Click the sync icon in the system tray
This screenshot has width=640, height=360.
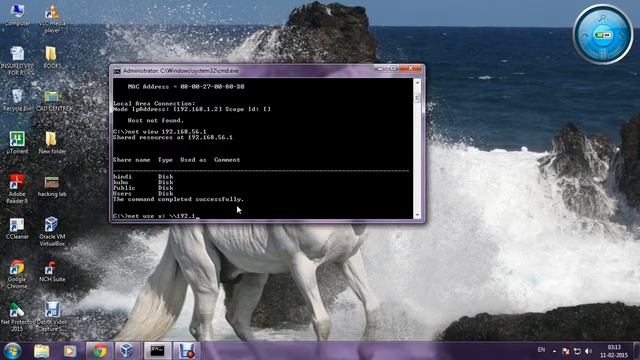point(577,351)
